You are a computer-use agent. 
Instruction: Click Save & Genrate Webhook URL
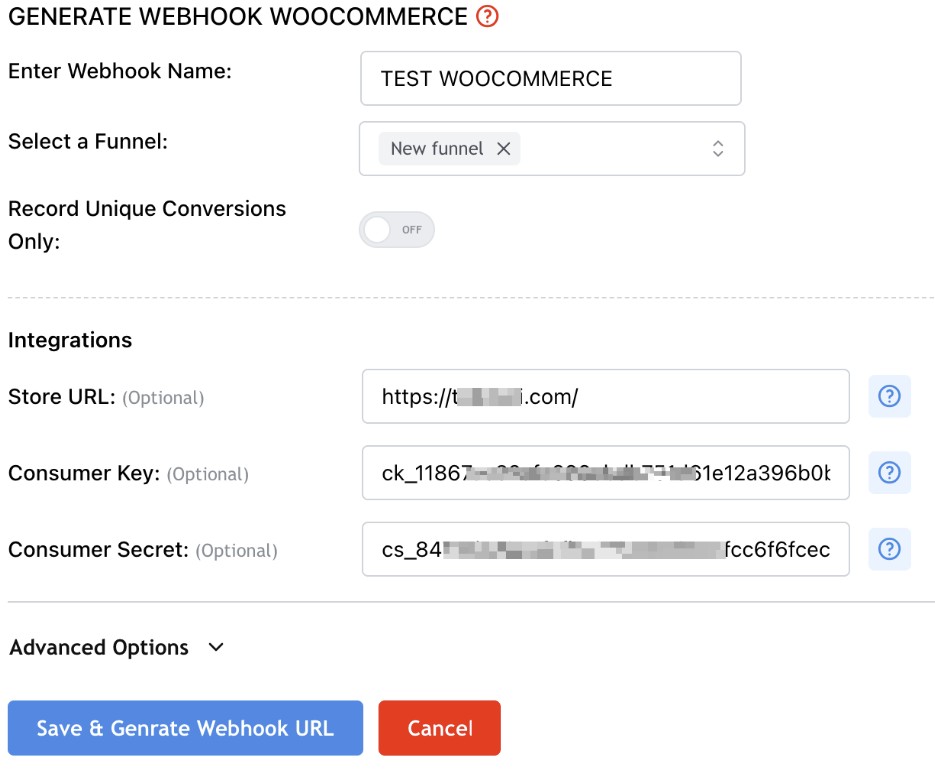coord(185,728)
